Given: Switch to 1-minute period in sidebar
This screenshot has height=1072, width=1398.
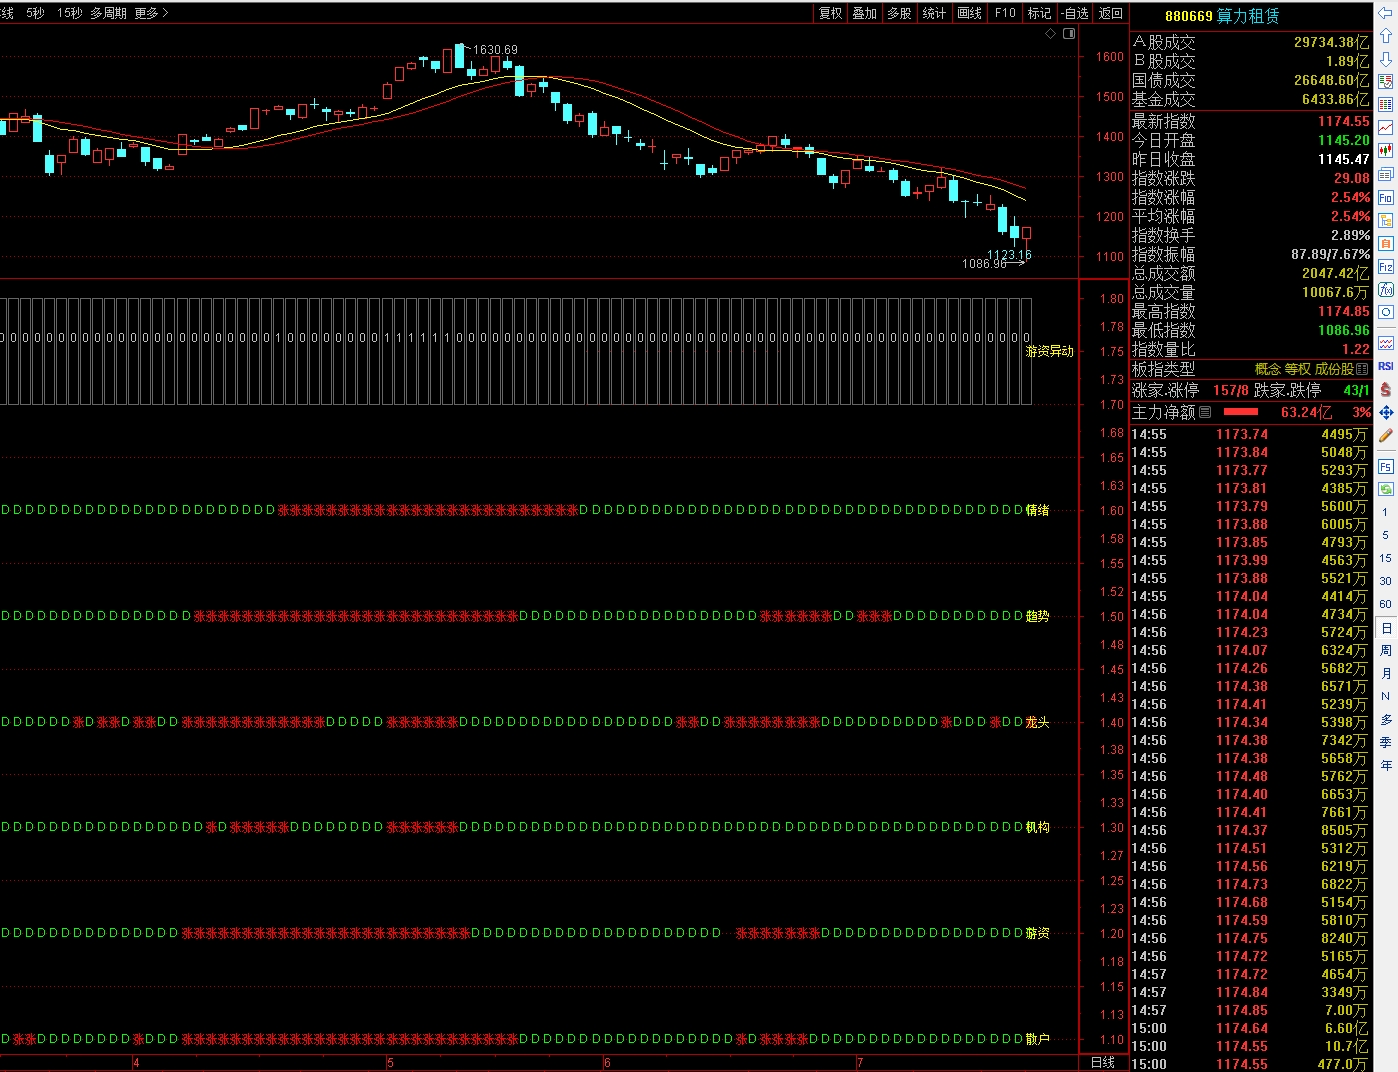Looking at the screenshot, I should 1385,512.
